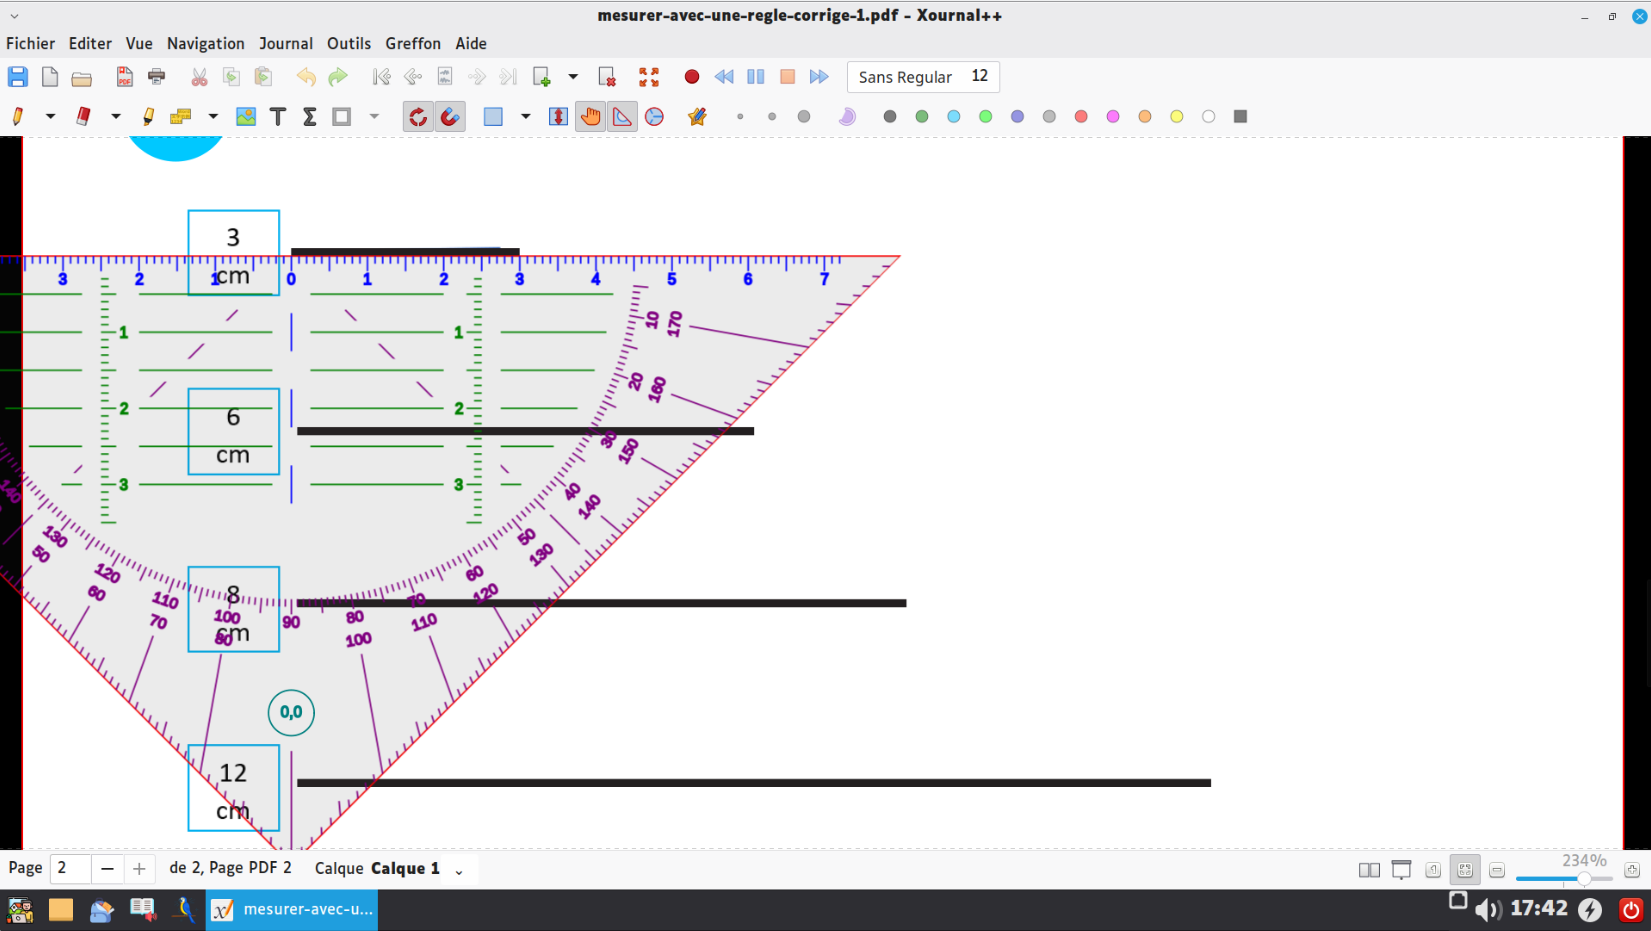This screenshot has width=1651, height=931.
Task: Select the magenta color swatch
Action: (x=1113, y=117)
